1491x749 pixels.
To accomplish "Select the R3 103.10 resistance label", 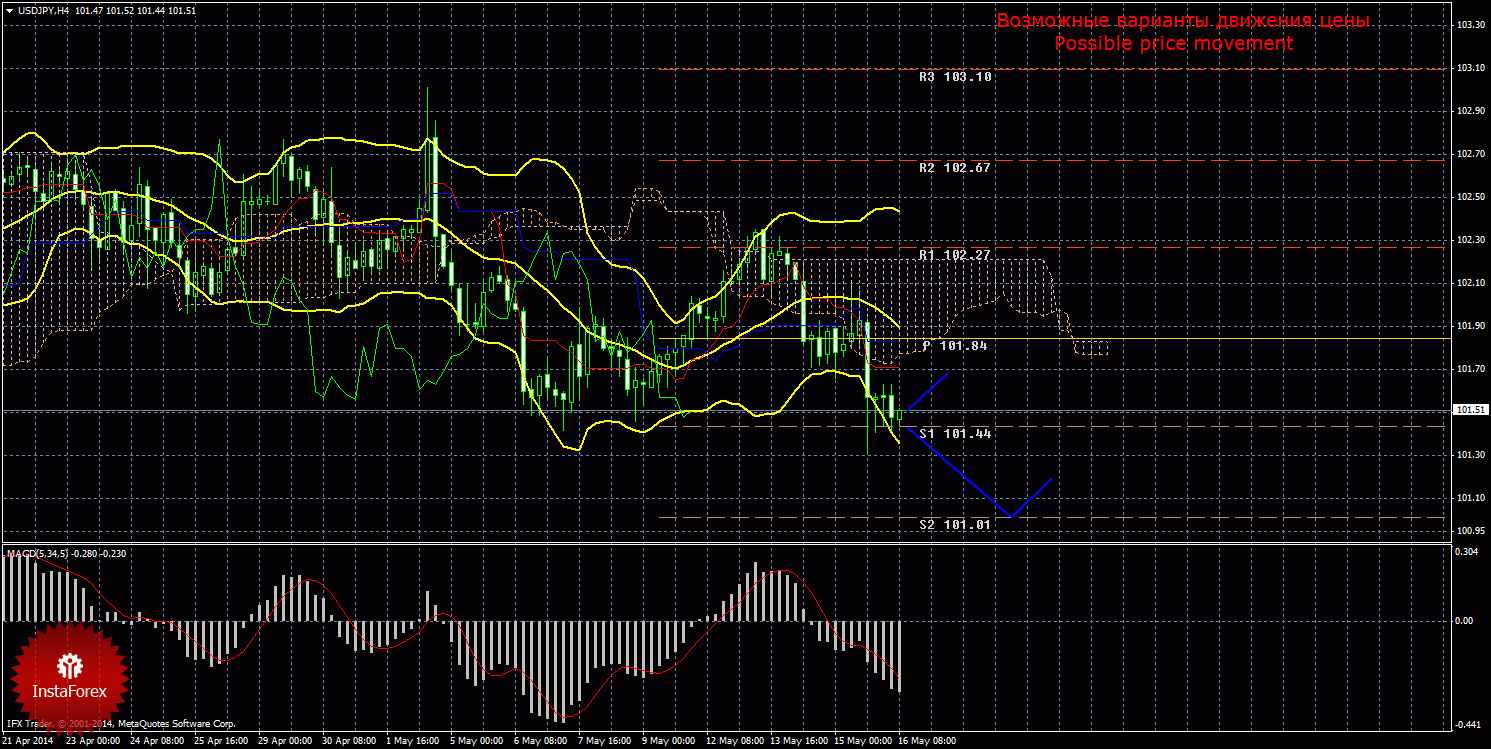I will click(x=955, y=76).
